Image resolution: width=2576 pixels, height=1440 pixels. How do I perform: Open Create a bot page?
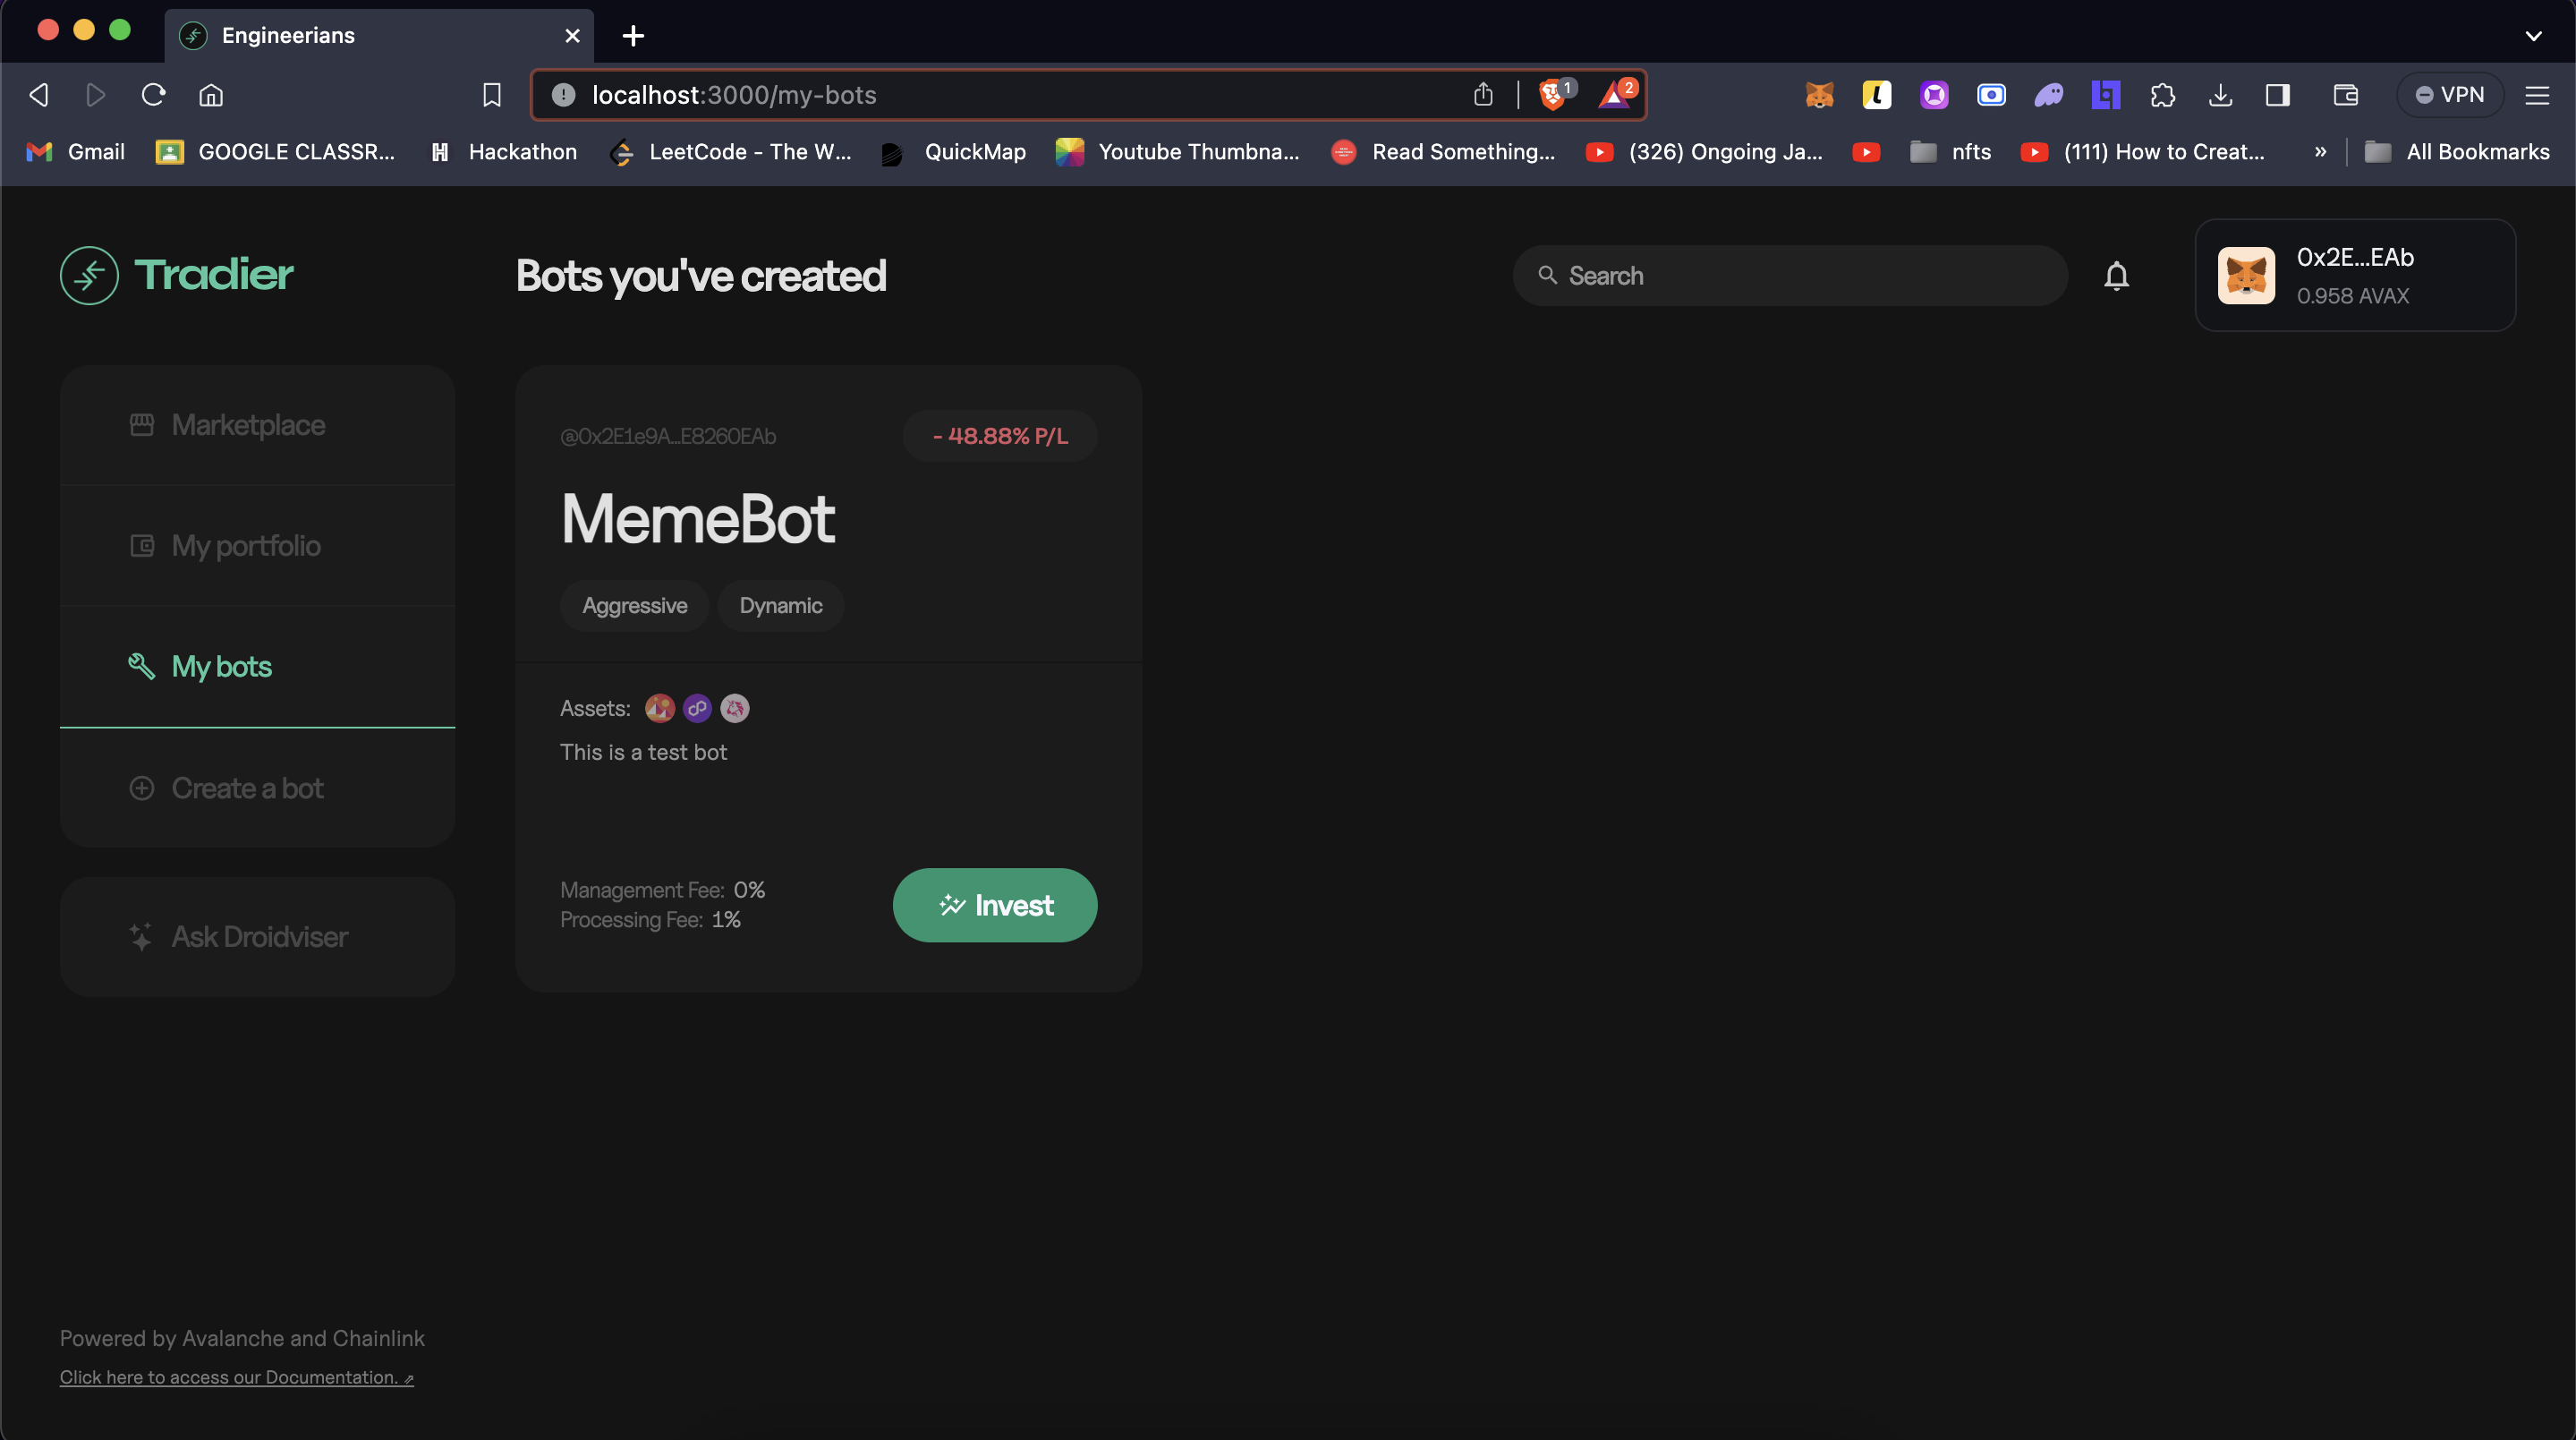pos(247,788)
